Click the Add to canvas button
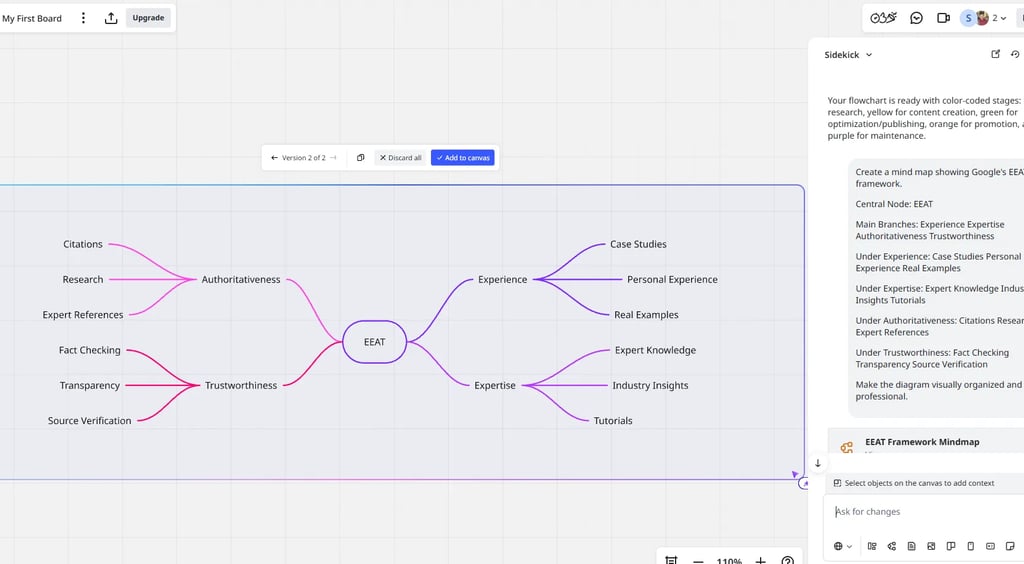The height and width of the screenshot is (564, 1024). click(x=462, y=158)
